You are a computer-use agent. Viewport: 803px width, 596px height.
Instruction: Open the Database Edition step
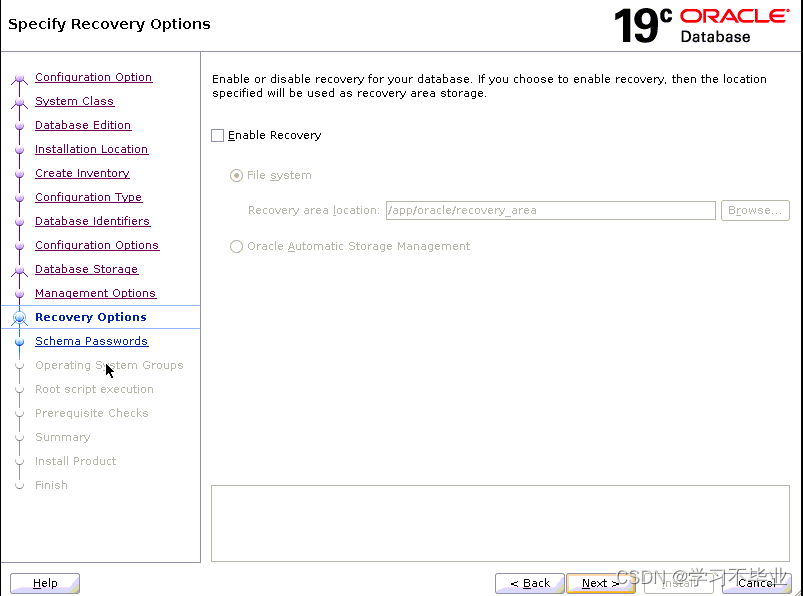[82, 125]
